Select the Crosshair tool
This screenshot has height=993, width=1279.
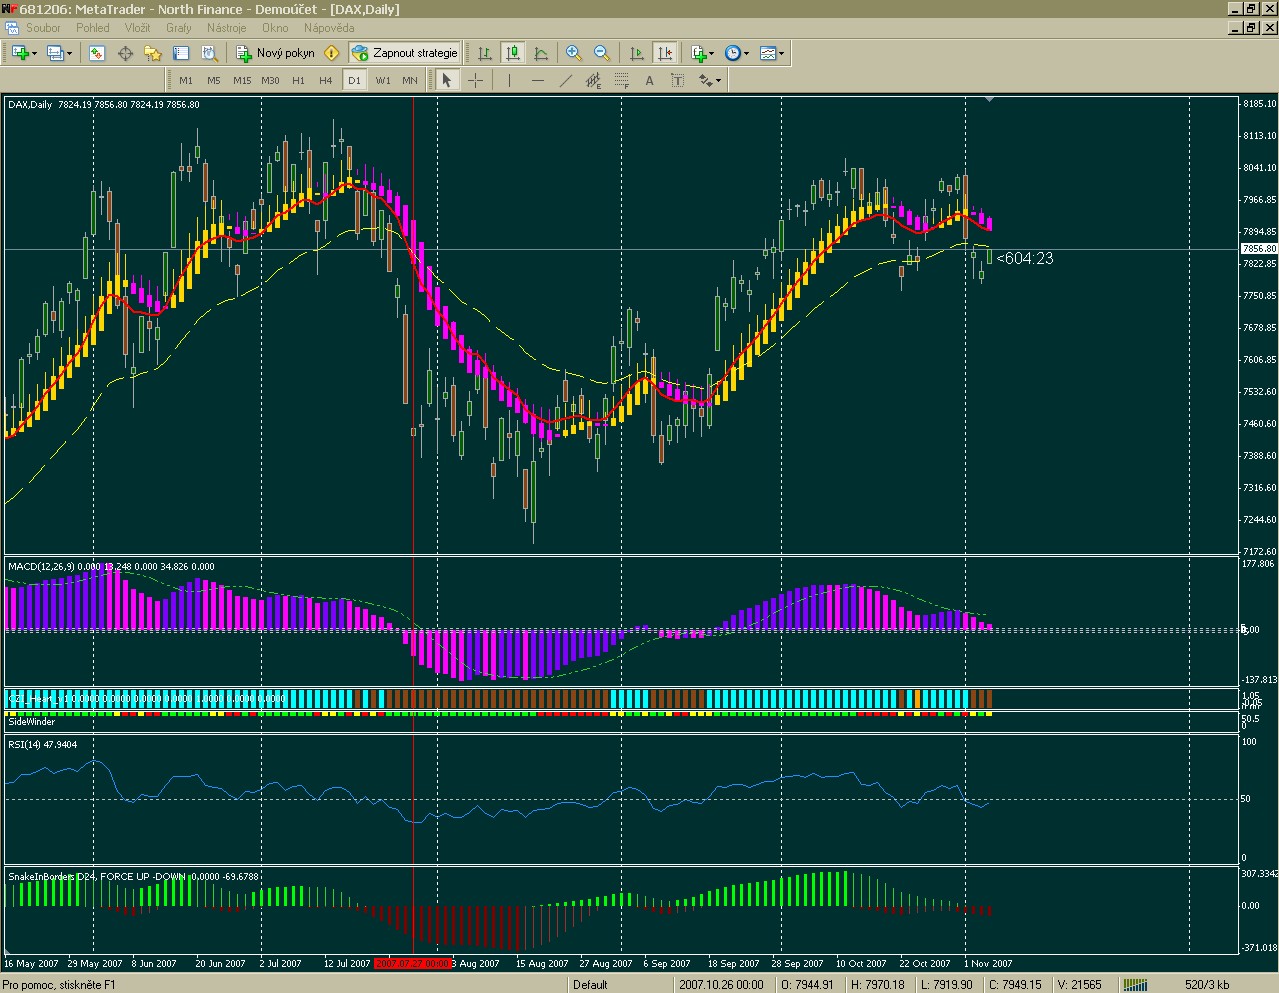point(476,80)
